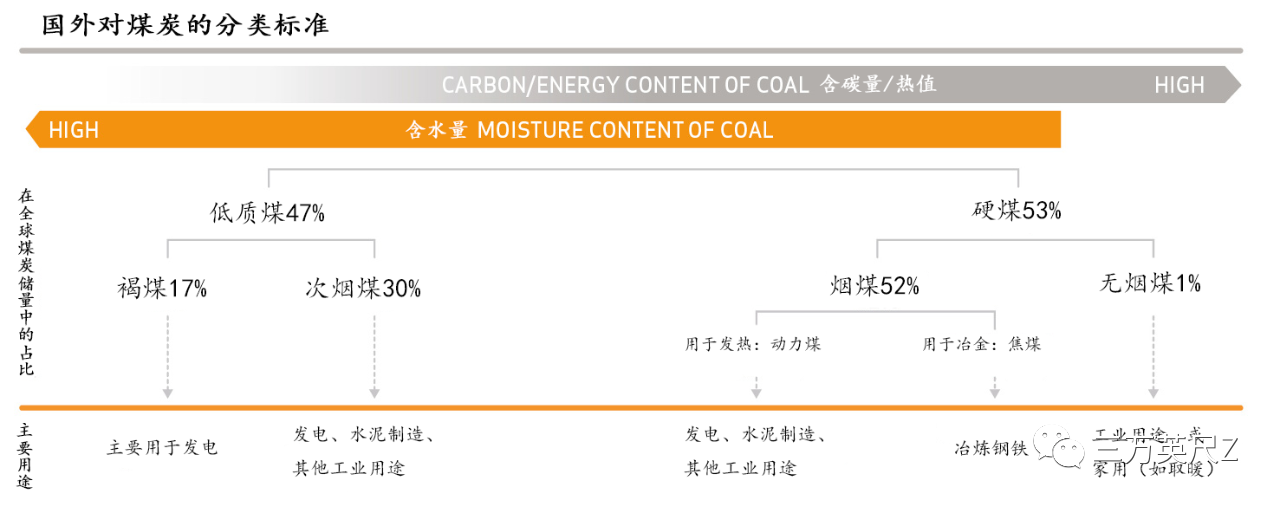Click the 无烟煤1% label
The image size is (1280, 506).
pyautogui.click(x=1150, y=283)
